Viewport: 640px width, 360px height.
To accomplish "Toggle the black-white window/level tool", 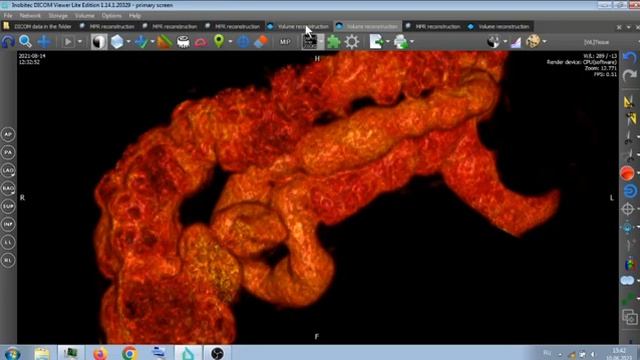I will 98,42.
